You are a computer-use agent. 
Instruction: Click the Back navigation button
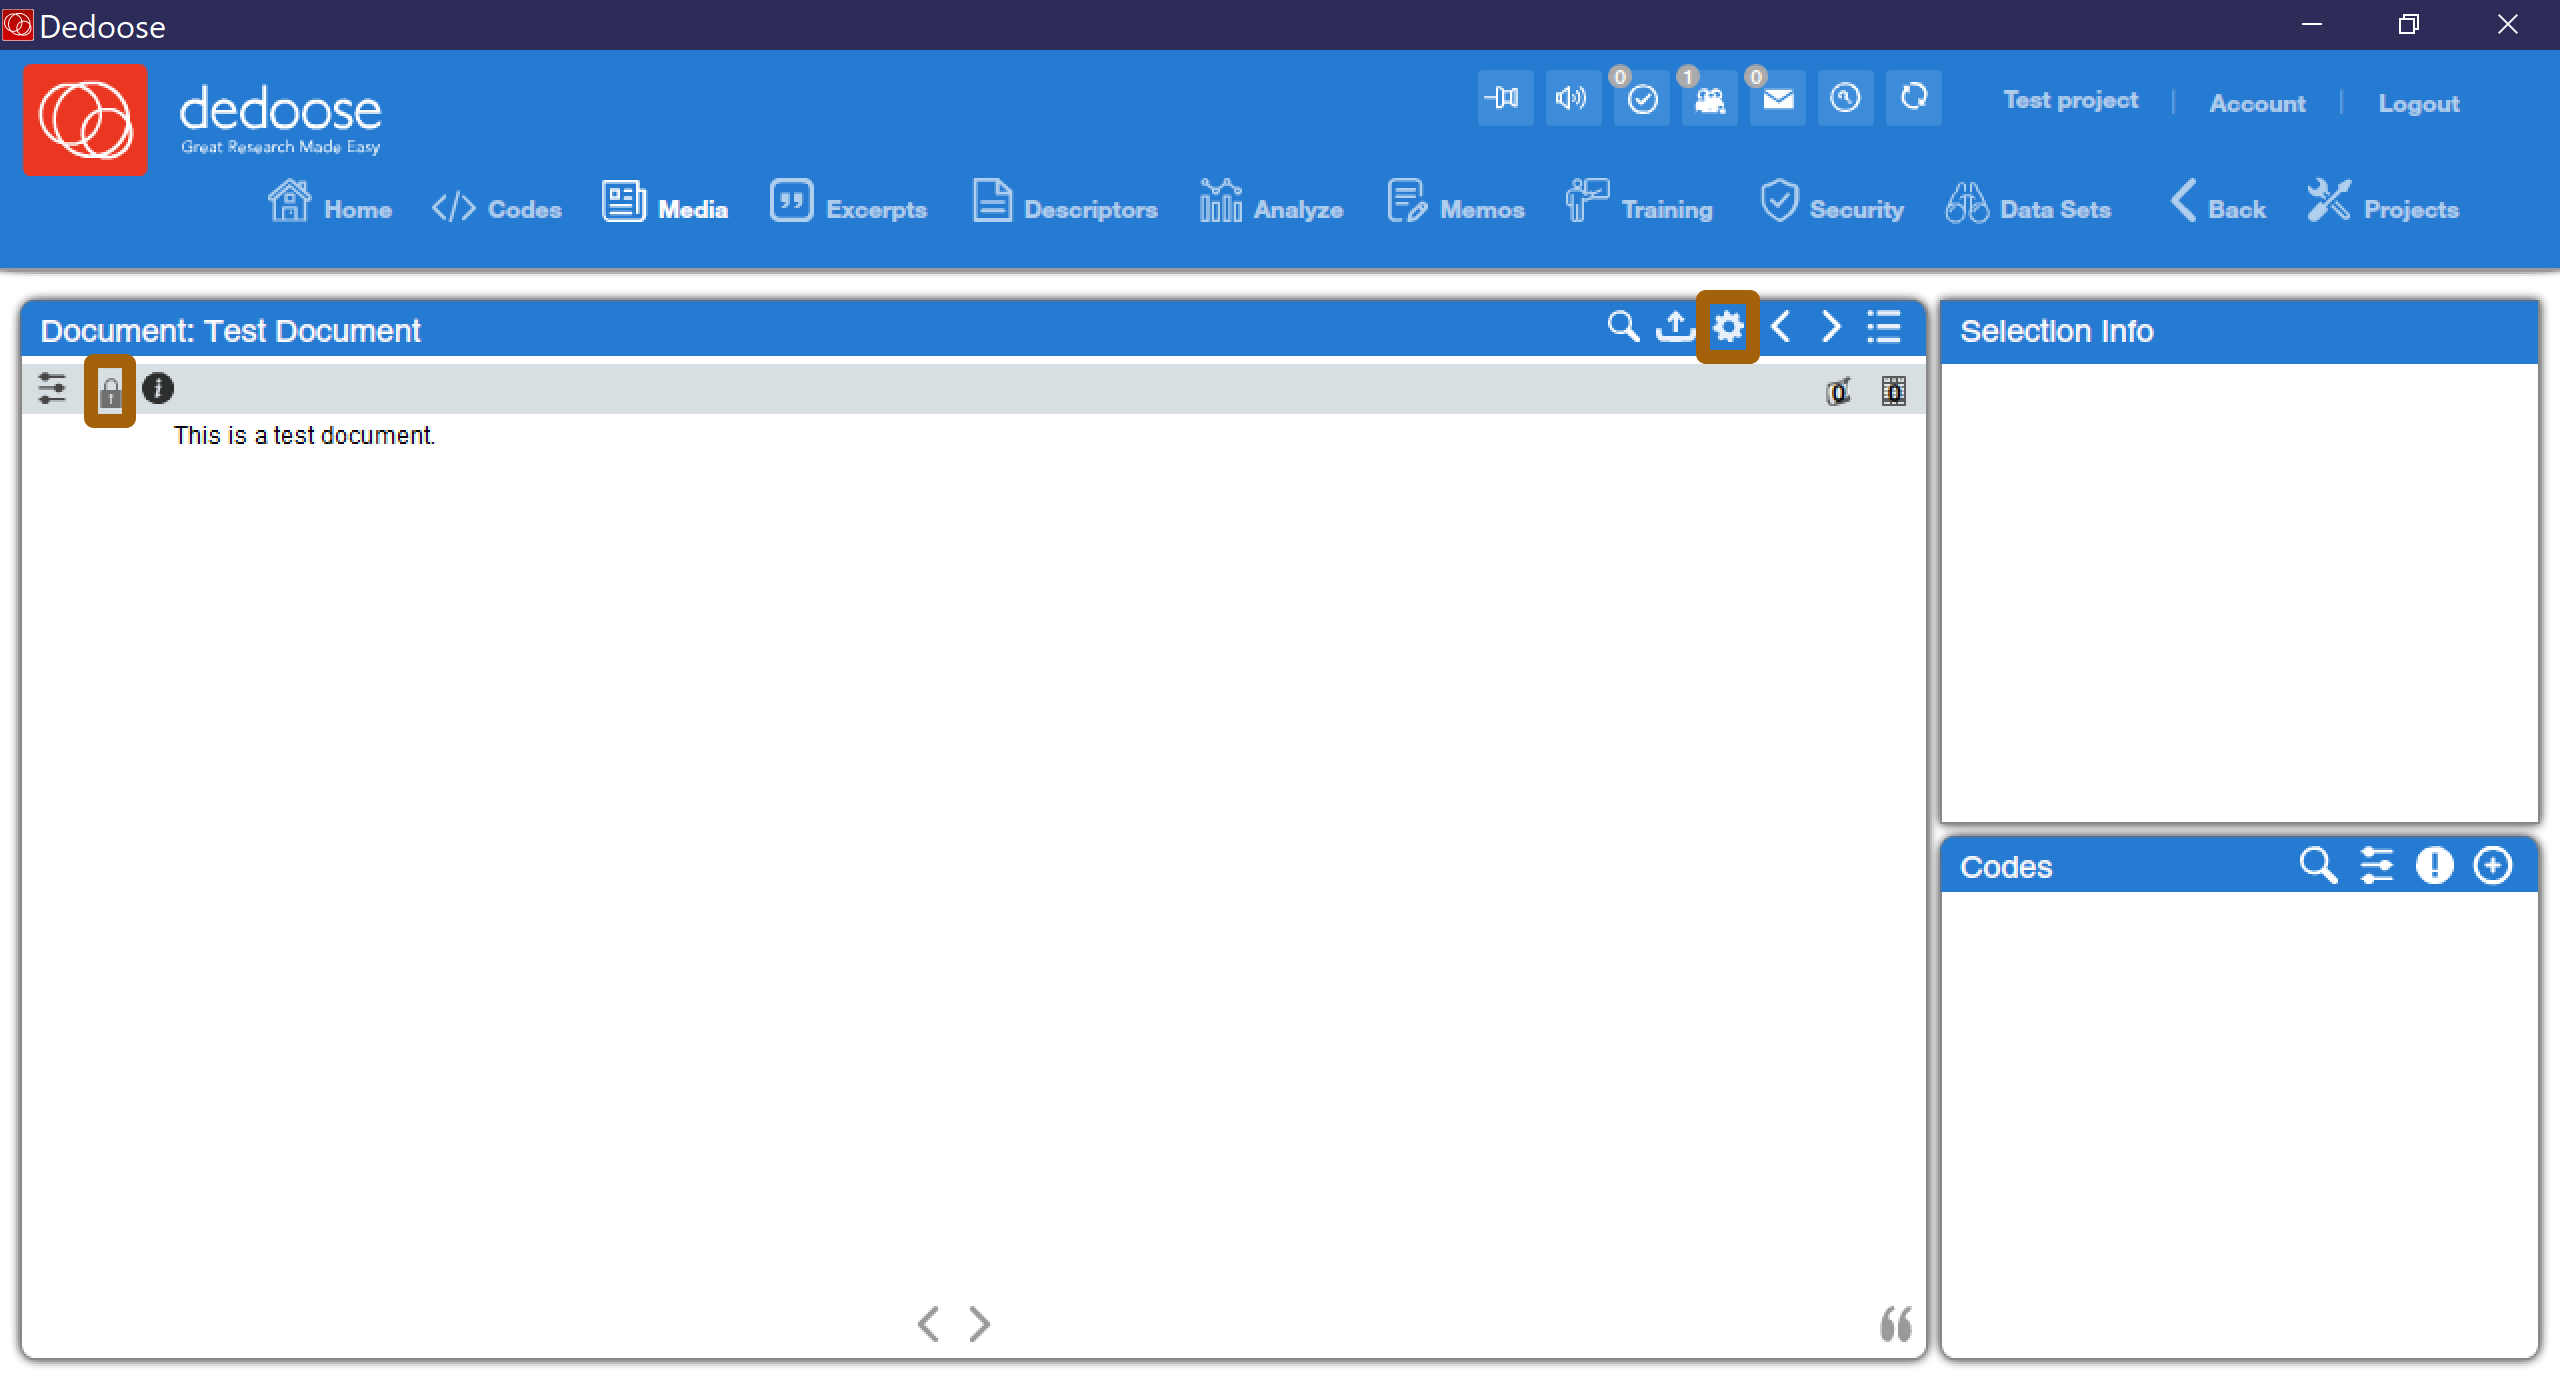click(x=2218, y=202)
